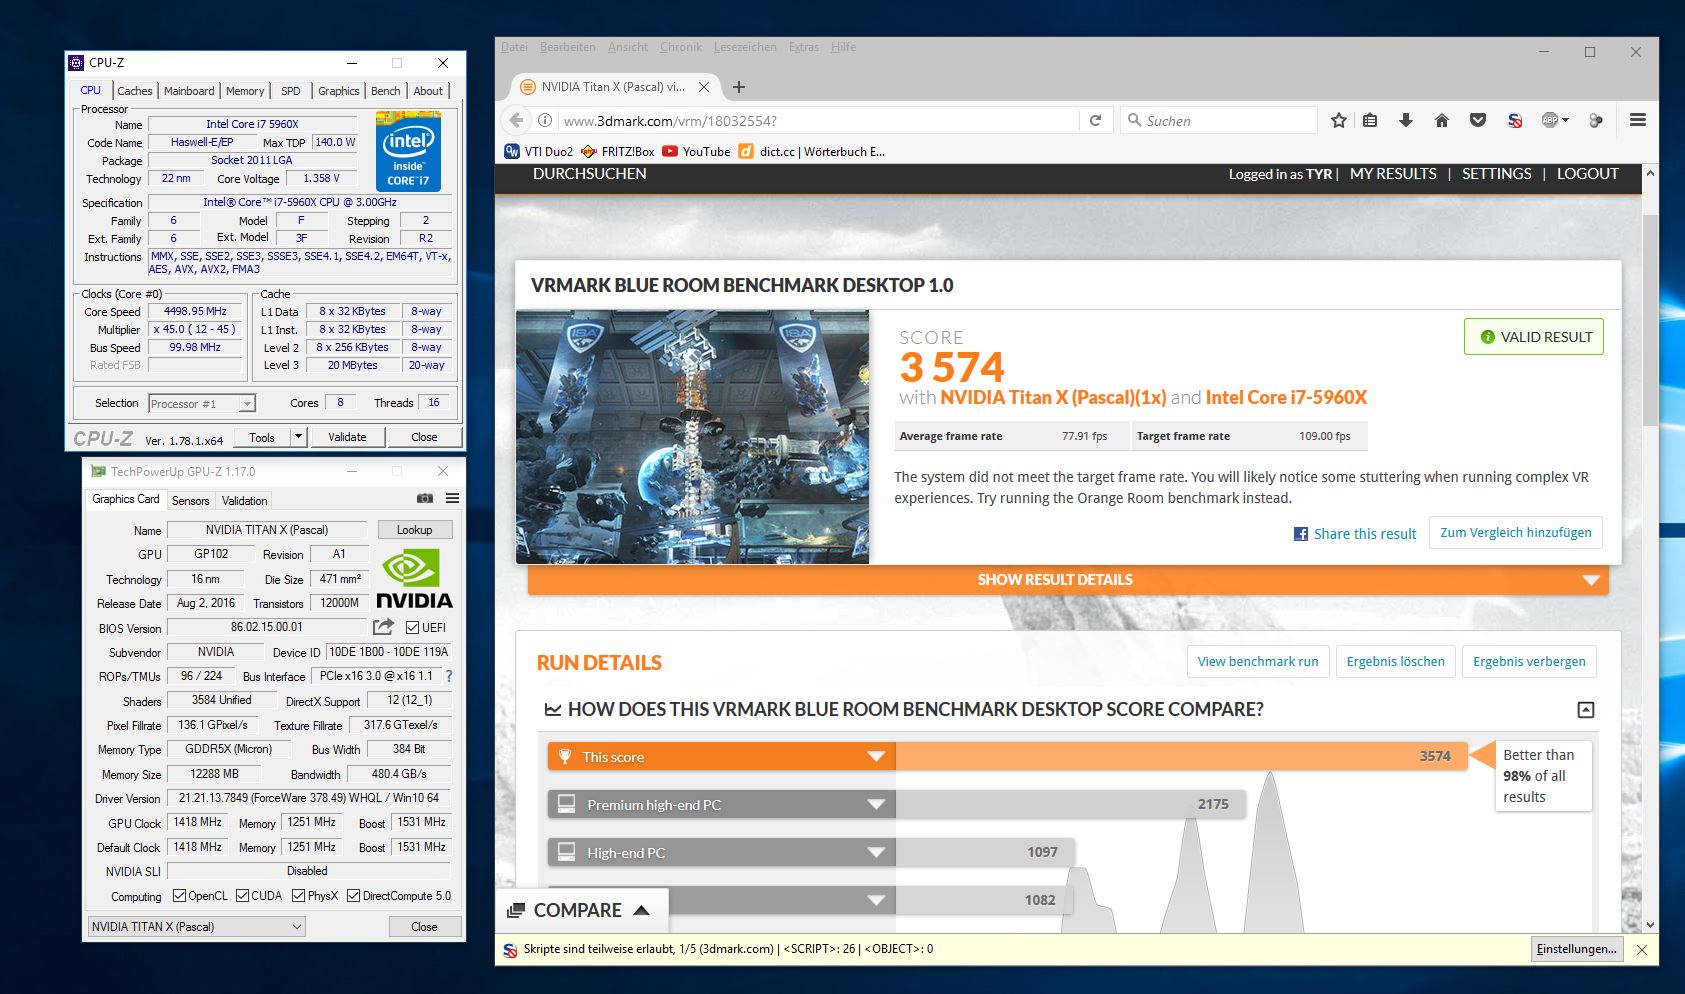1685x994 pixels.
Task: Click the 3dmark URL address field
Action: pyautogui.click(x=820, y=121)
